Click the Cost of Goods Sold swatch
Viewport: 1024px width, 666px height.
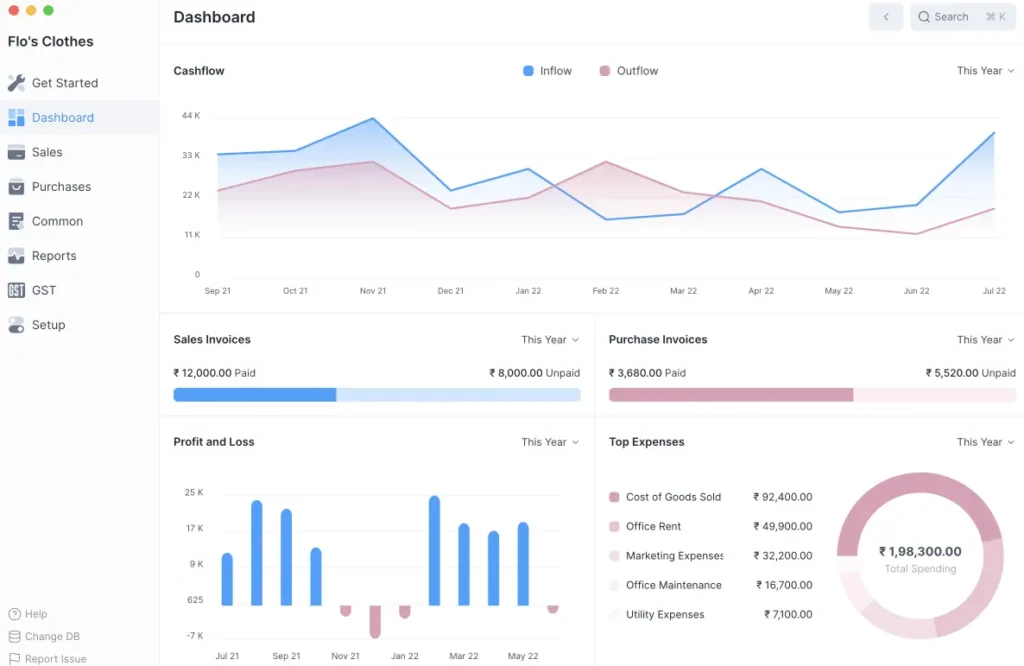[614, 497]
